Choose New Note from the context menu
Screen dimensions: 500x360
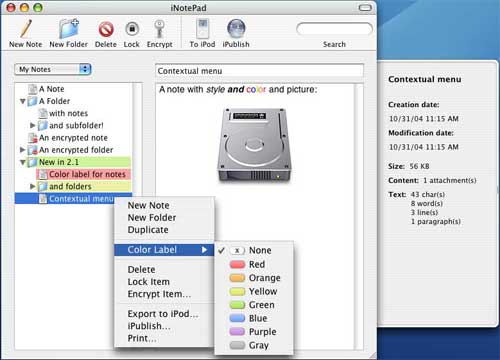pos(164,205)
